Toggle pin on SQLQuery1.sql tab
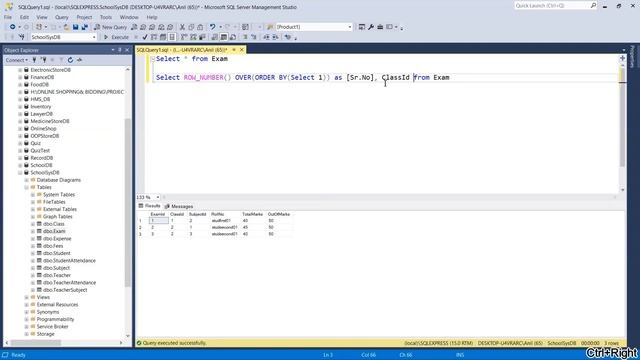 [234, 50]
